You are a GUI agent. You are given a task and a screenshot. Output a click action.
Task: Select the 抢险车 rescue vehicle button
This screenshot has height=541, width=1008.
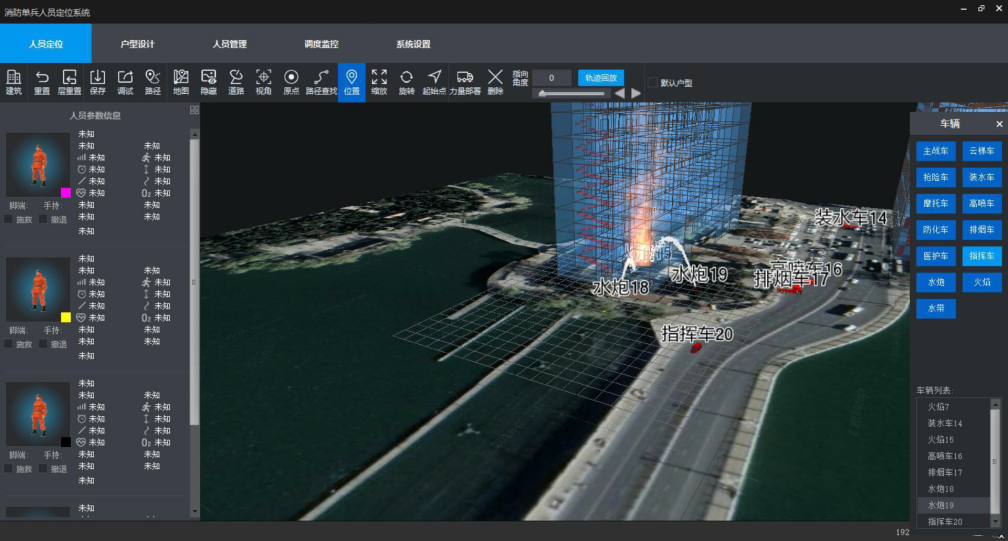pos(936,177)
